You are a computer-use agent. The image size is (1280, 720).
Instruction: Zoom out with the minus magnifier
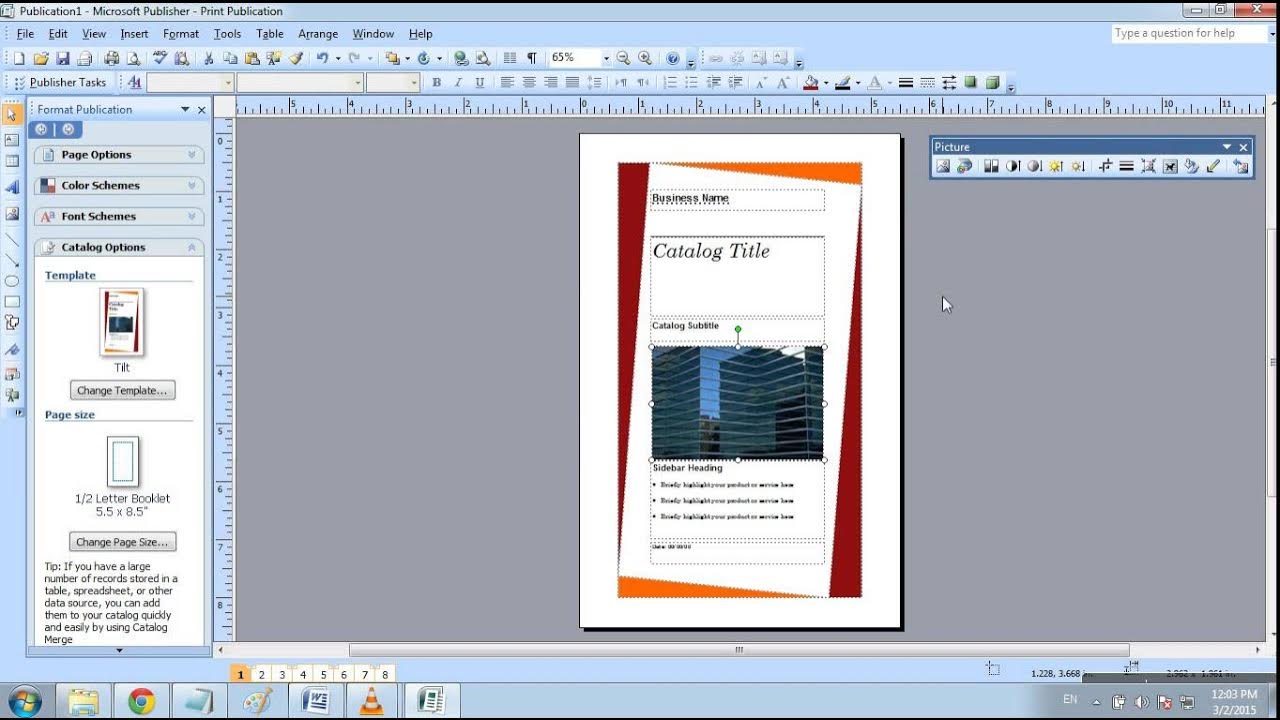pos(623,58)
